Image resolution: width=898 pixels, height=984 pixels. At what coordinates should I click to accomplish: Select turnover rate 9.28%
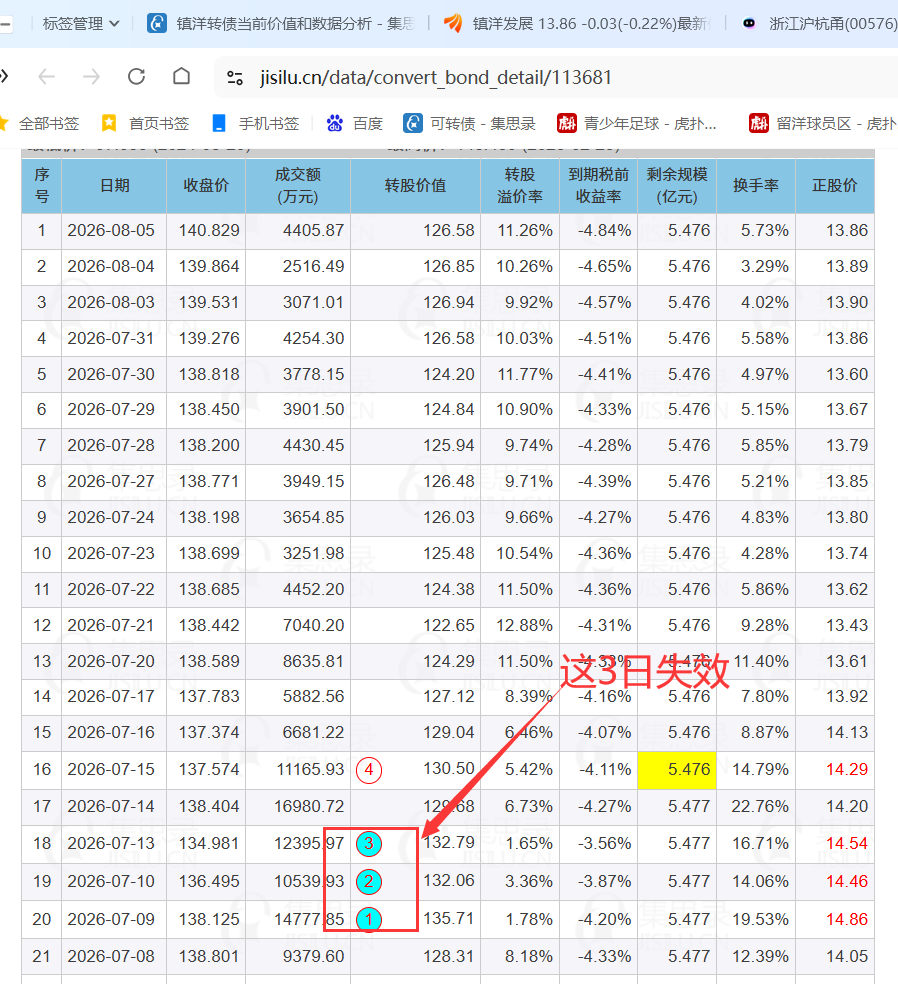[x=764, y=625]
